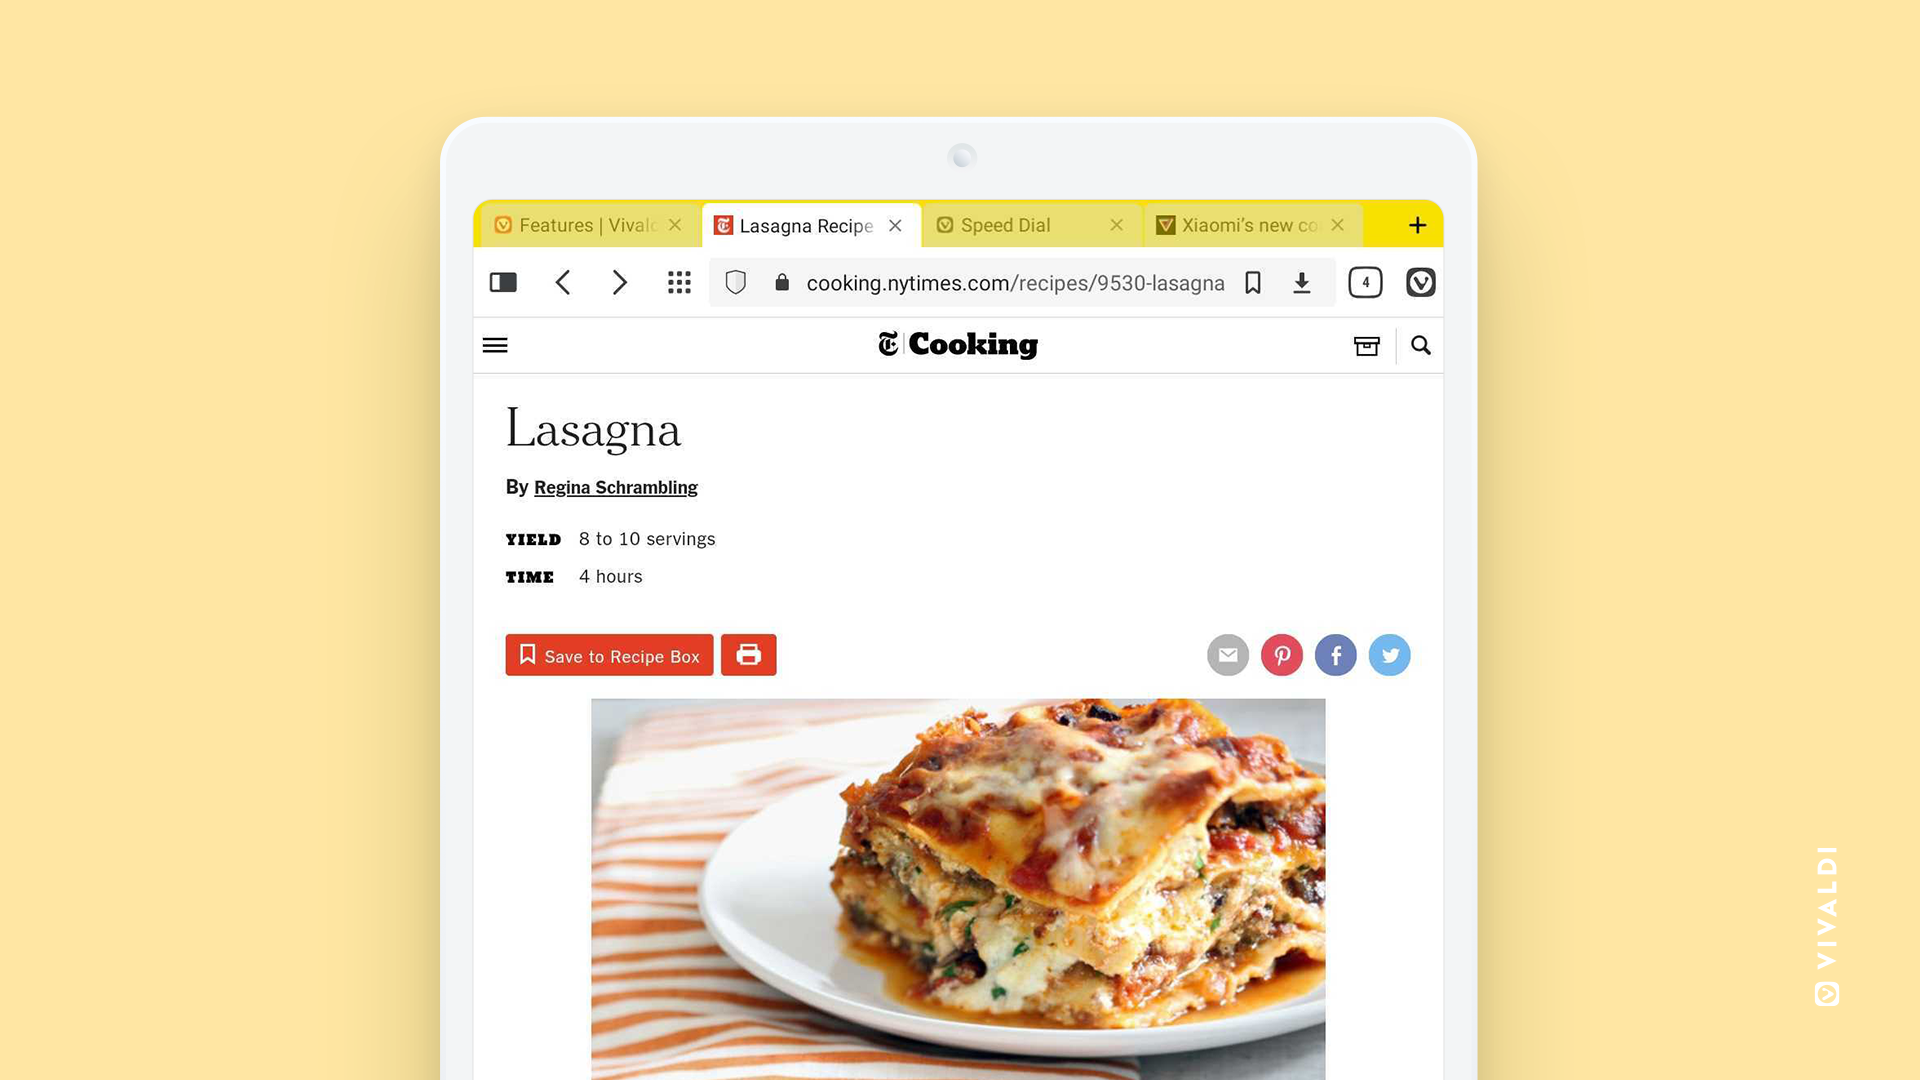Click the print recipe icon button
This screenshot has height=1080, width=1920.
pyautogui.click(x=748, y=655)
